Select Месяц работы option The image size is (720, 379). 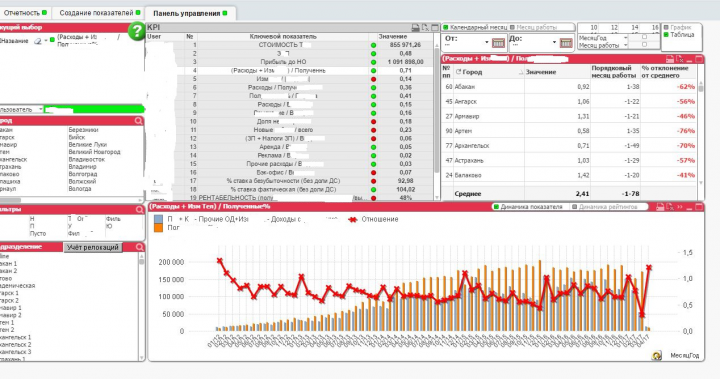[533, 28]
